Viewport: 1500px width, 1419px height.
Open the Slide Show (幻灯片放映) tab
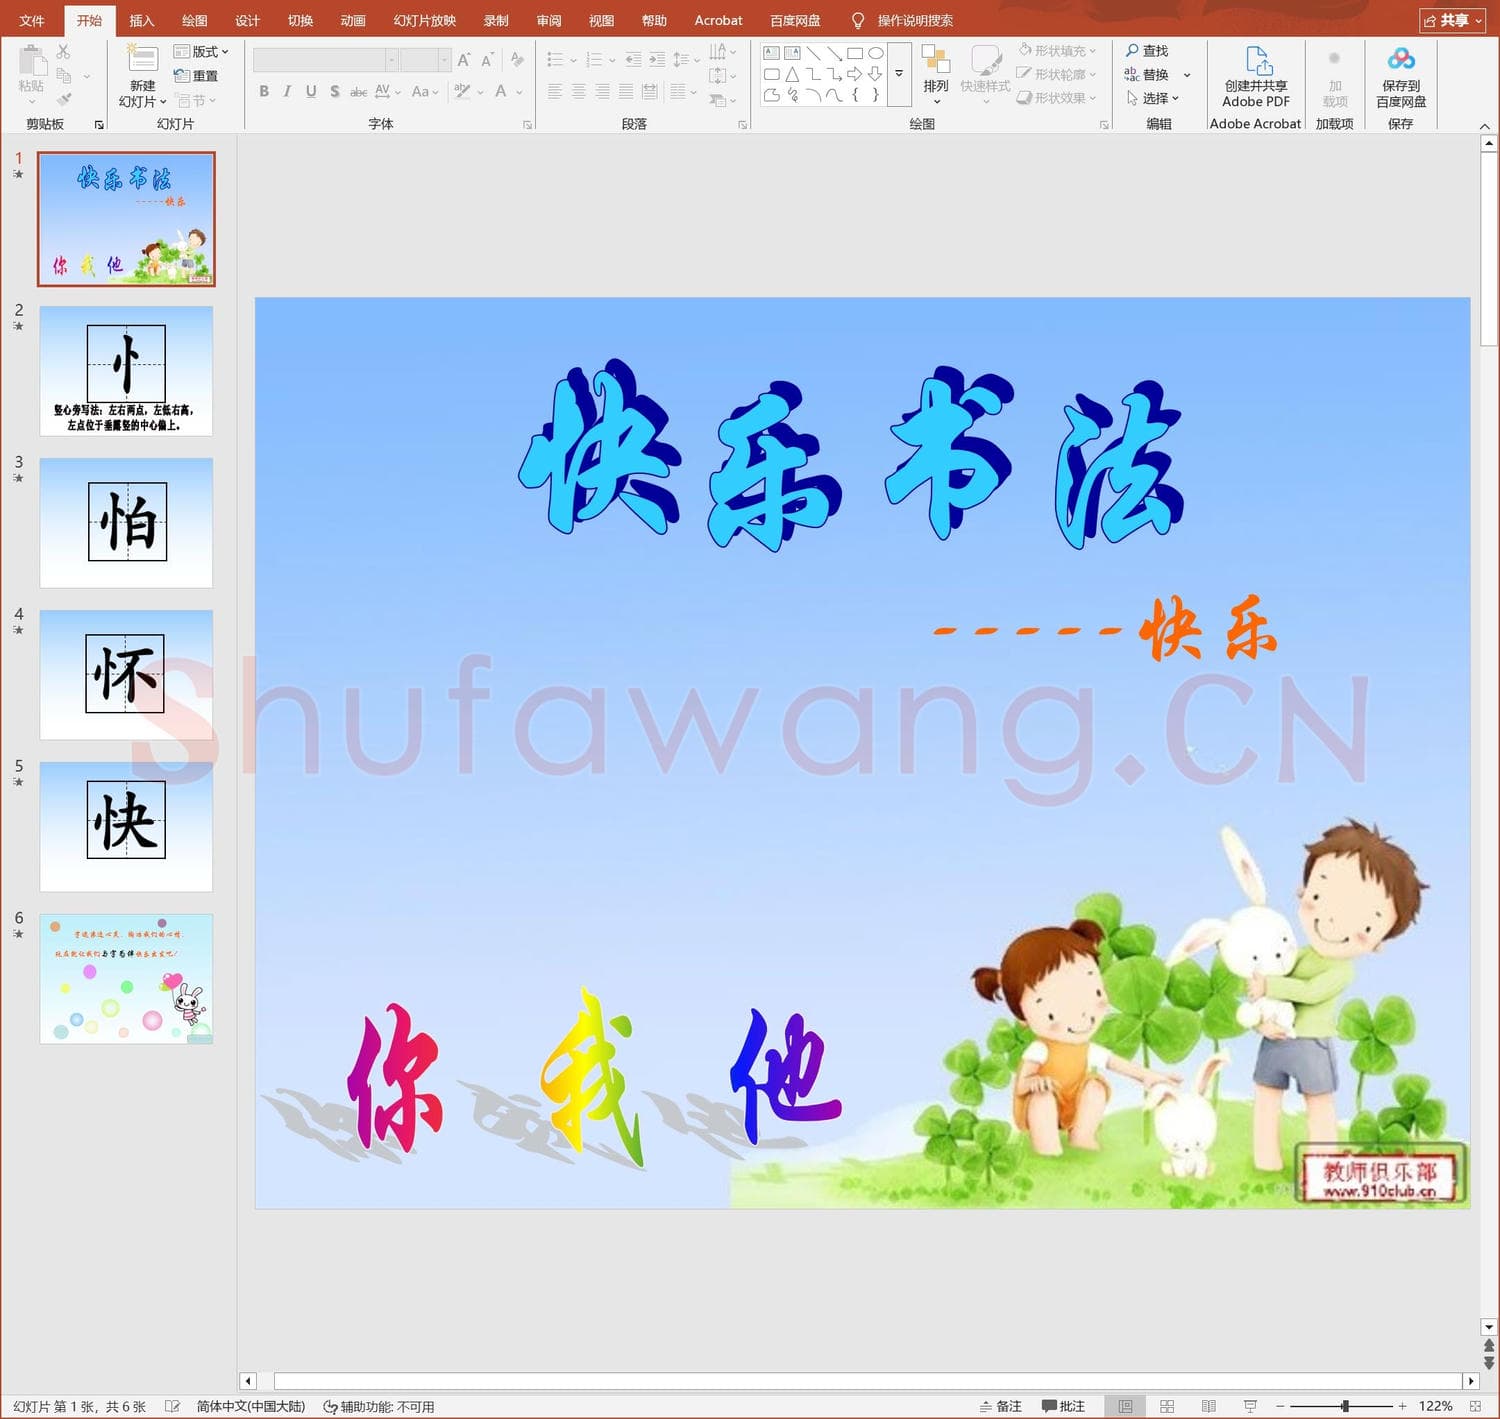point(425,20)
